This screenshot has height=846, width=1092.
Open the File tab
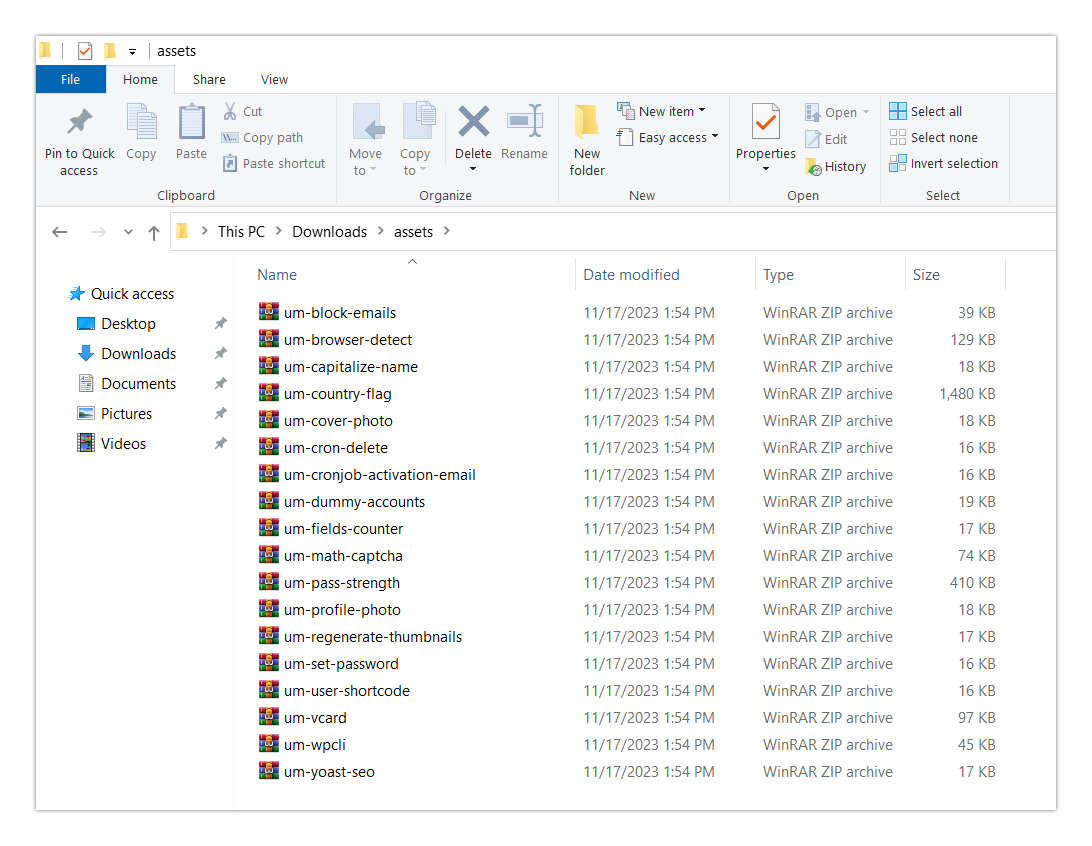70,79
